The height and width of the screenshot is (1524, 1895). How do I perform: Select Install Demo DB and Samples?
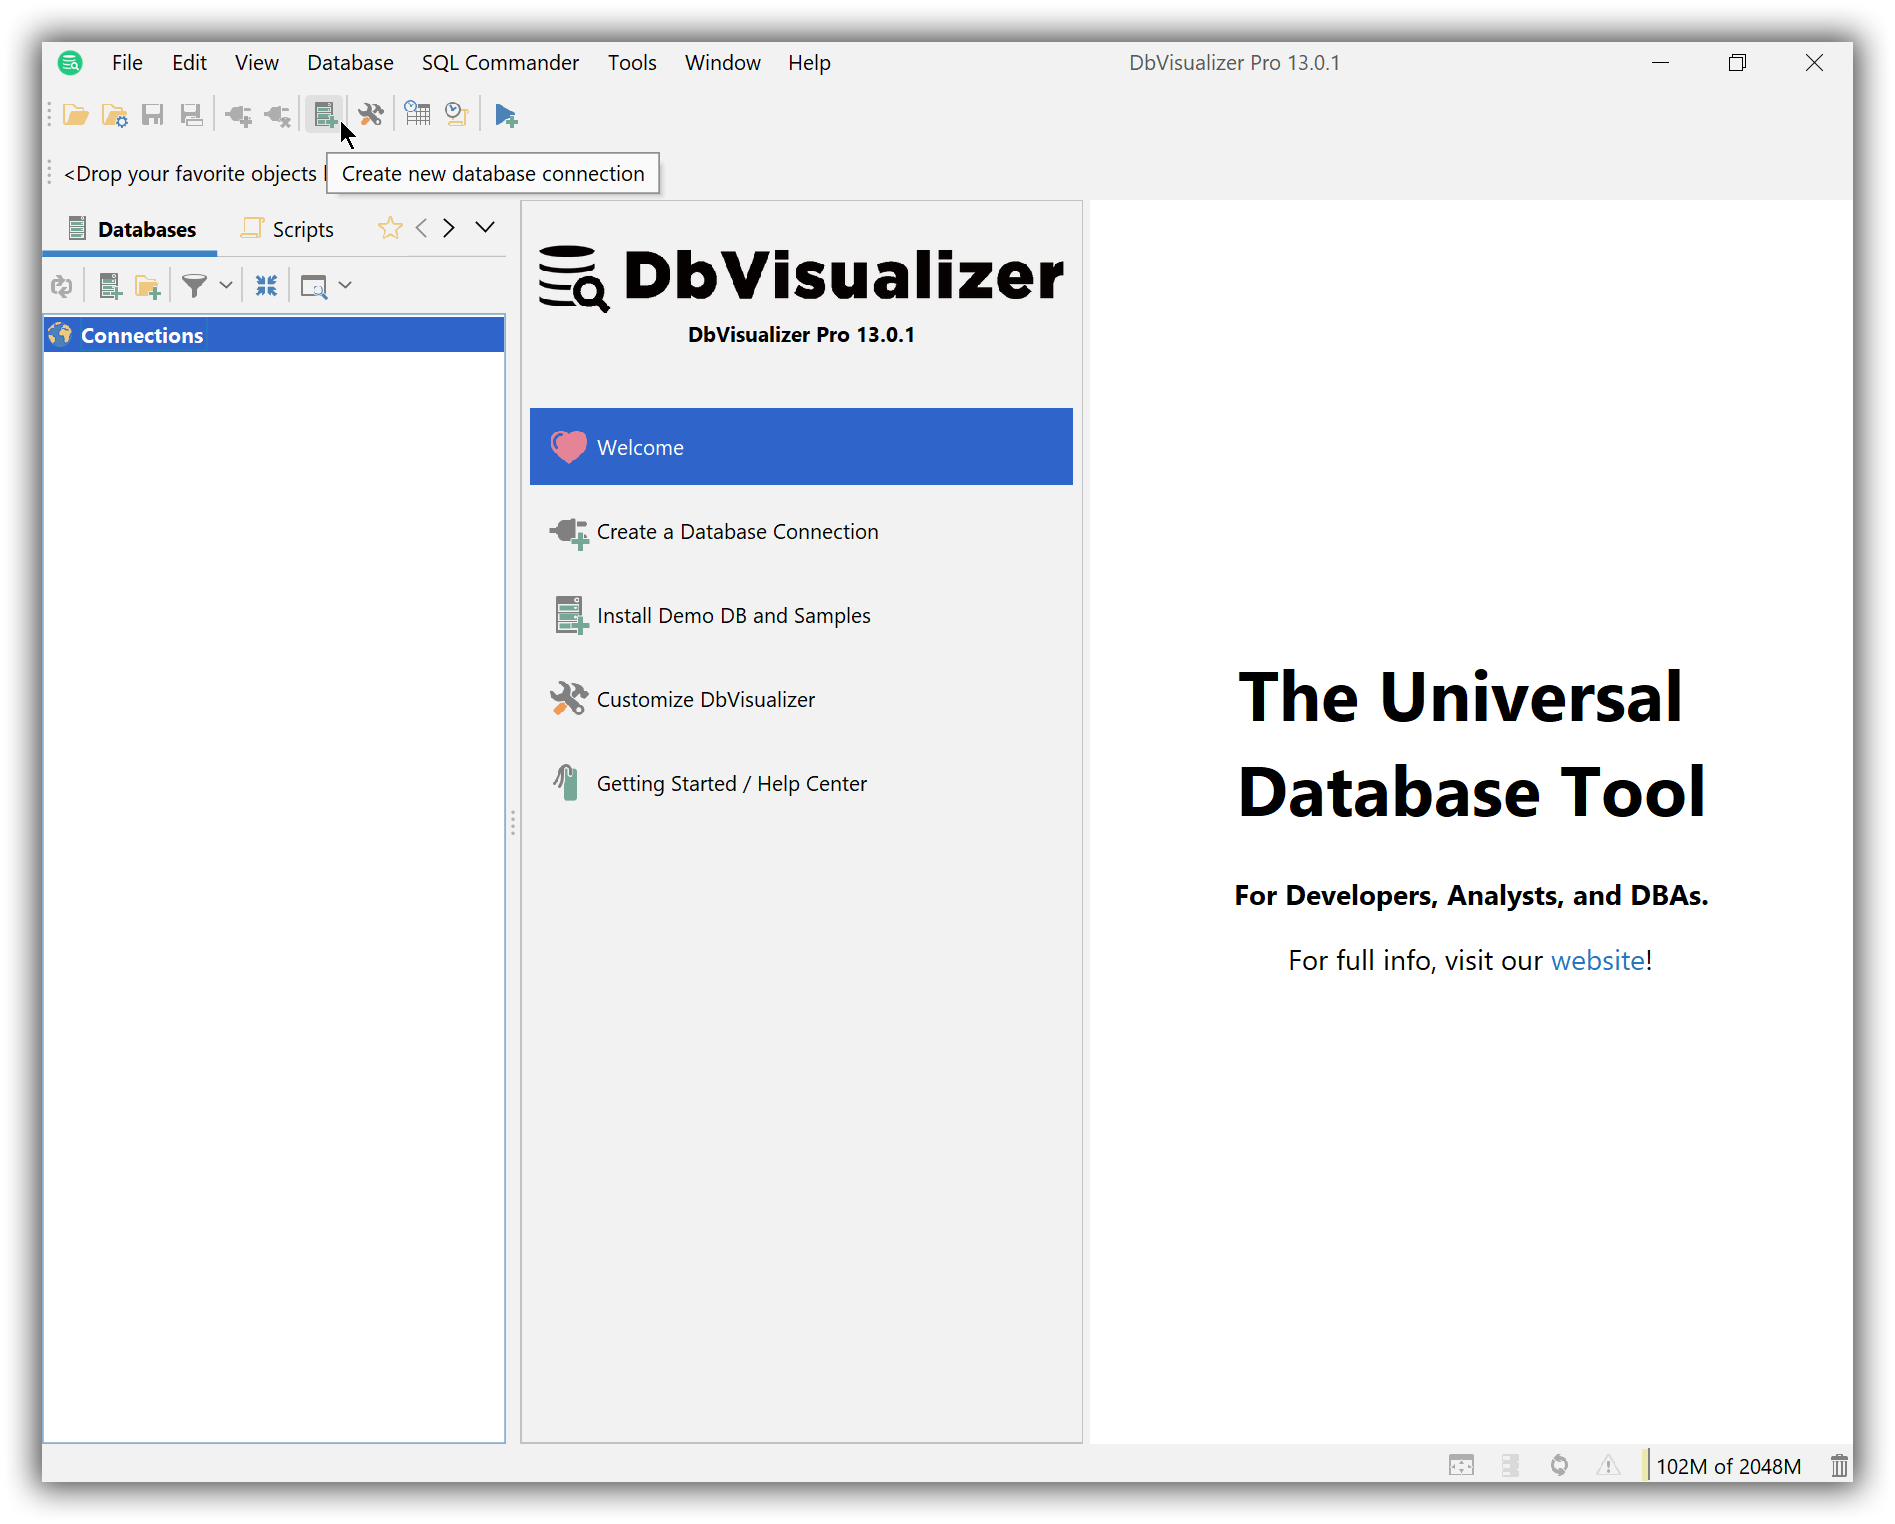click(x=733, y=616)
